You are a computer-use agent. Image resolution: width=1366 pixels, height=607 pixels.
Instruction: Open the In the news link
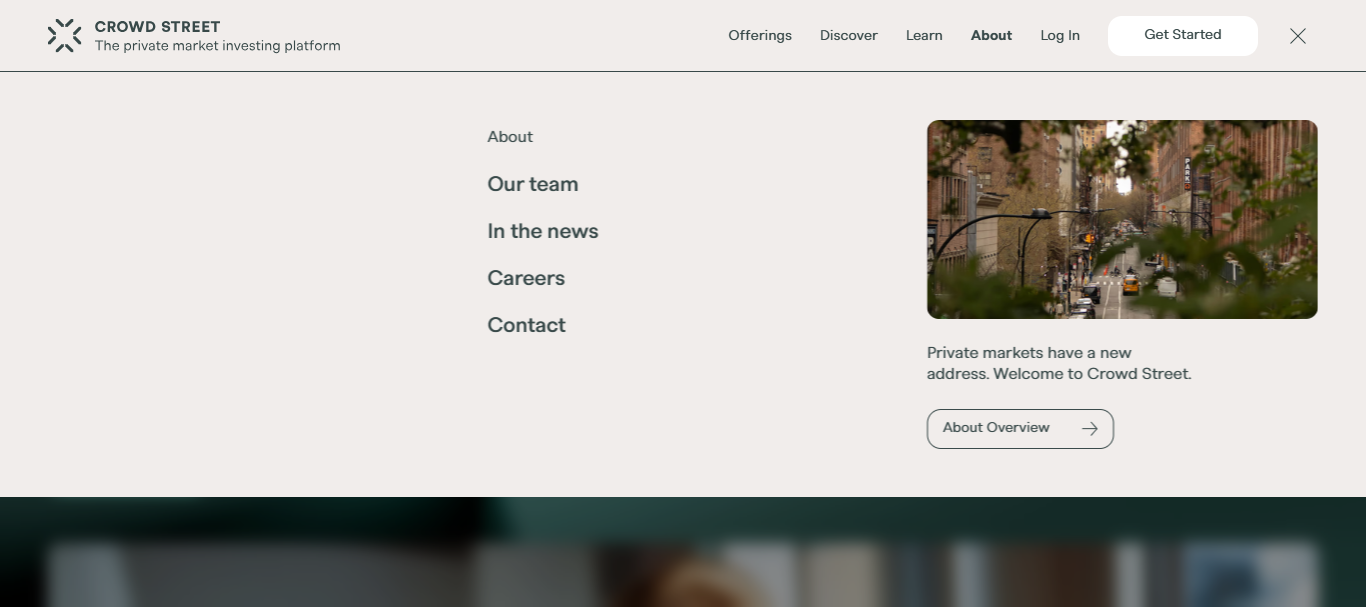click(543, 231)
